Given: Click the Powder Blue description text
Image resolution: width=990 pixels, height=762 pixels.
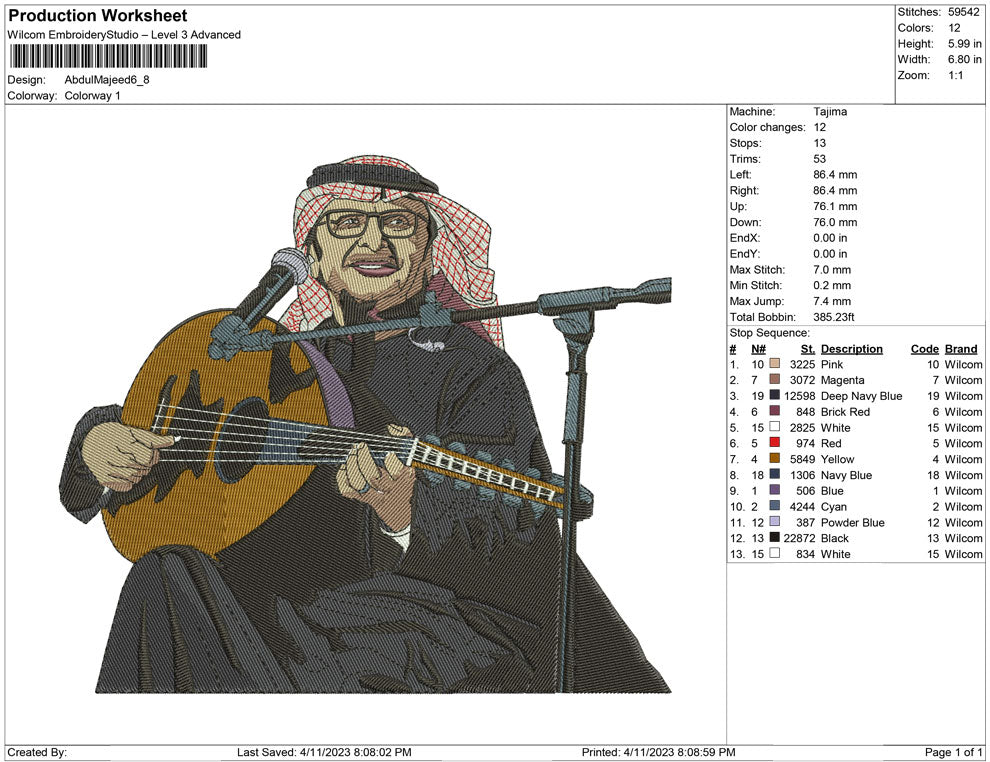Looking at the screenshot, I should coord(852,522).
